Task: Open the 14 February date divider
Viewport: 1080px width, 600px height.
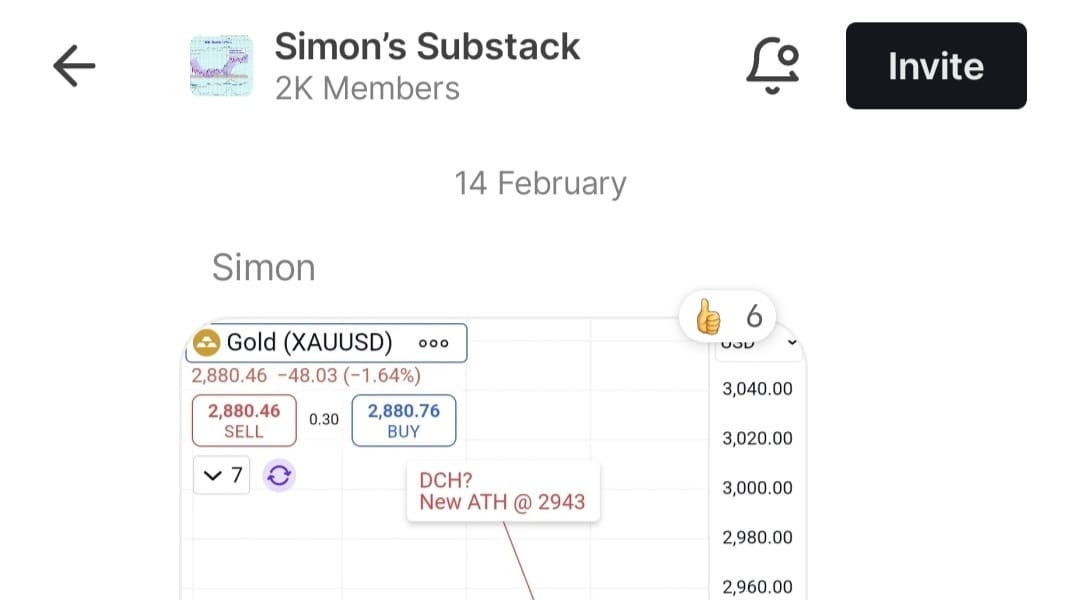Action: click(x=539, y=182)
